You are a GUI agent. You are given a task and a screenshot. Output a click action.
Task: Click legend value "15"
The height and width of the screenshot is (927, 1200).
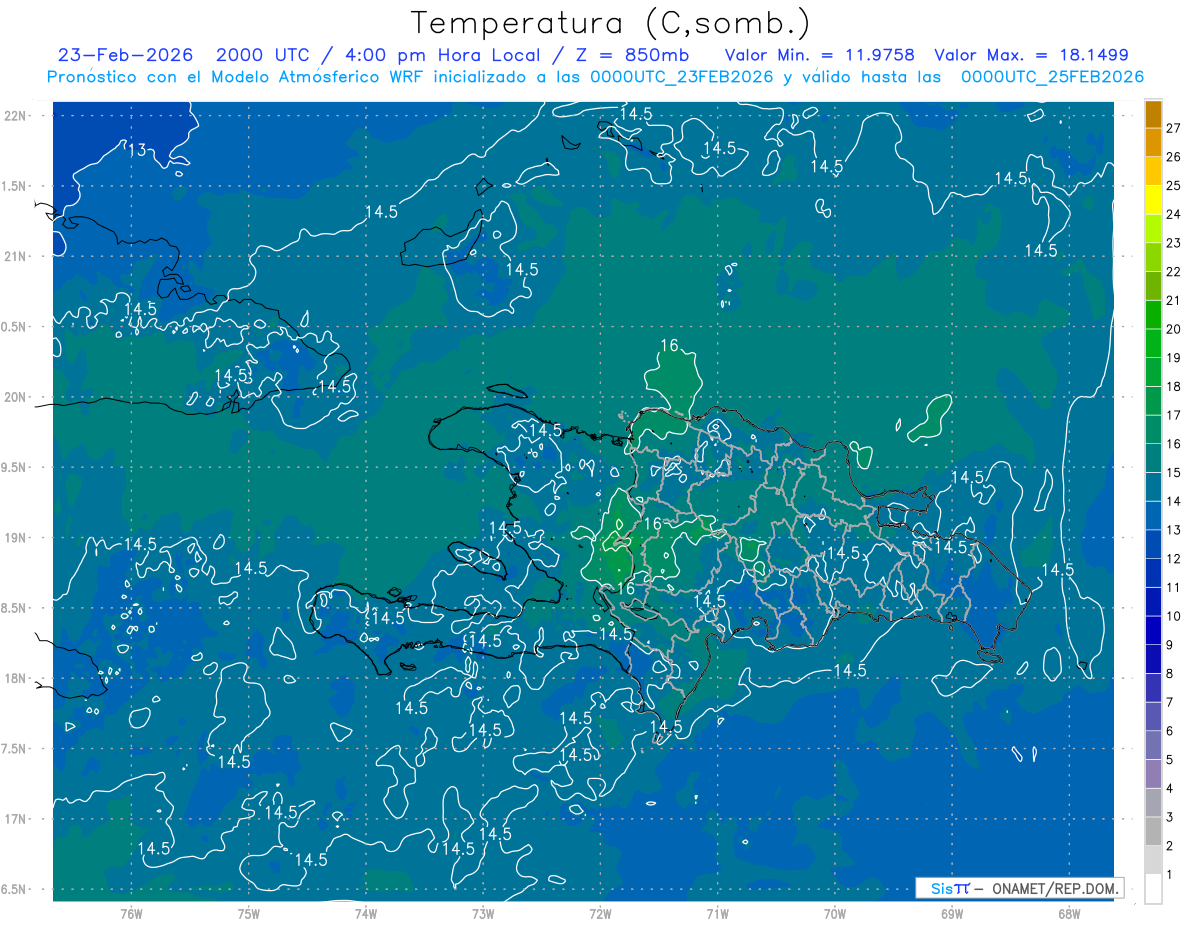(1174, 473)
